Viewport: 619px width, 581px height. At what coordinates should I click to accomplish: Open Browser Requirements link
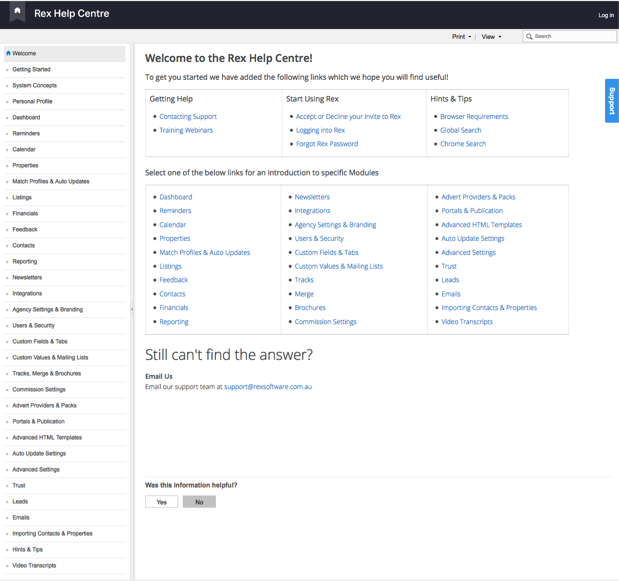[474, 117]
